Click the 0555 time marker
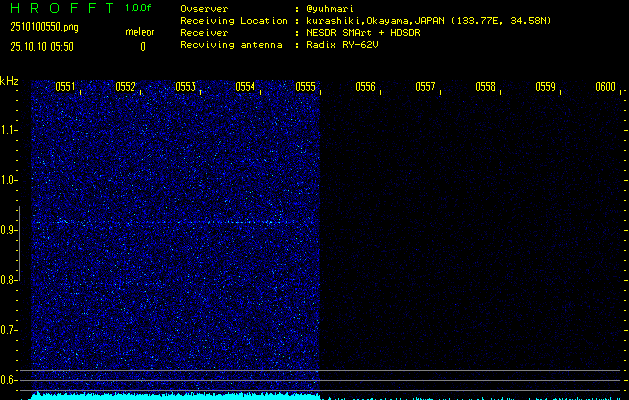629x400 pixels. click(305, 87)
